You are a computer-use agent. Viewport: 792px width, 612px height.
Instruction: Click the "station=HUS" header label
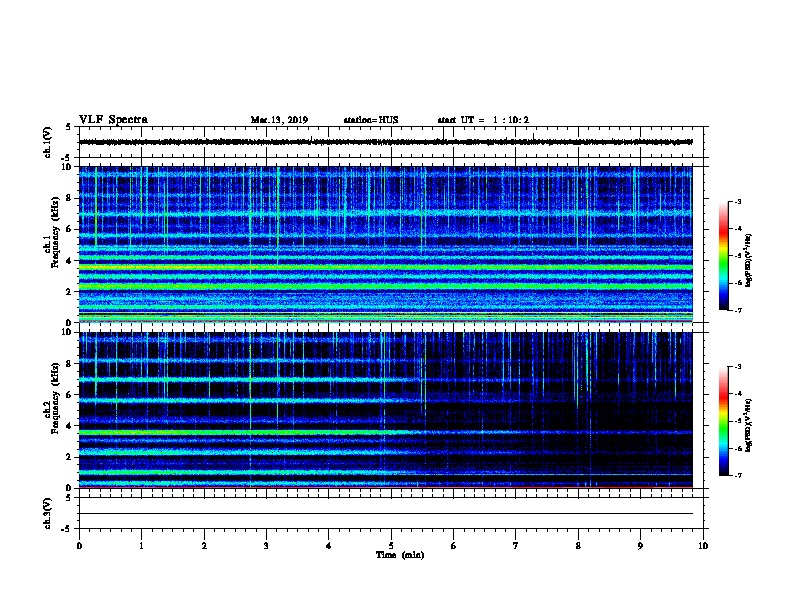click(x=371, y=120)
